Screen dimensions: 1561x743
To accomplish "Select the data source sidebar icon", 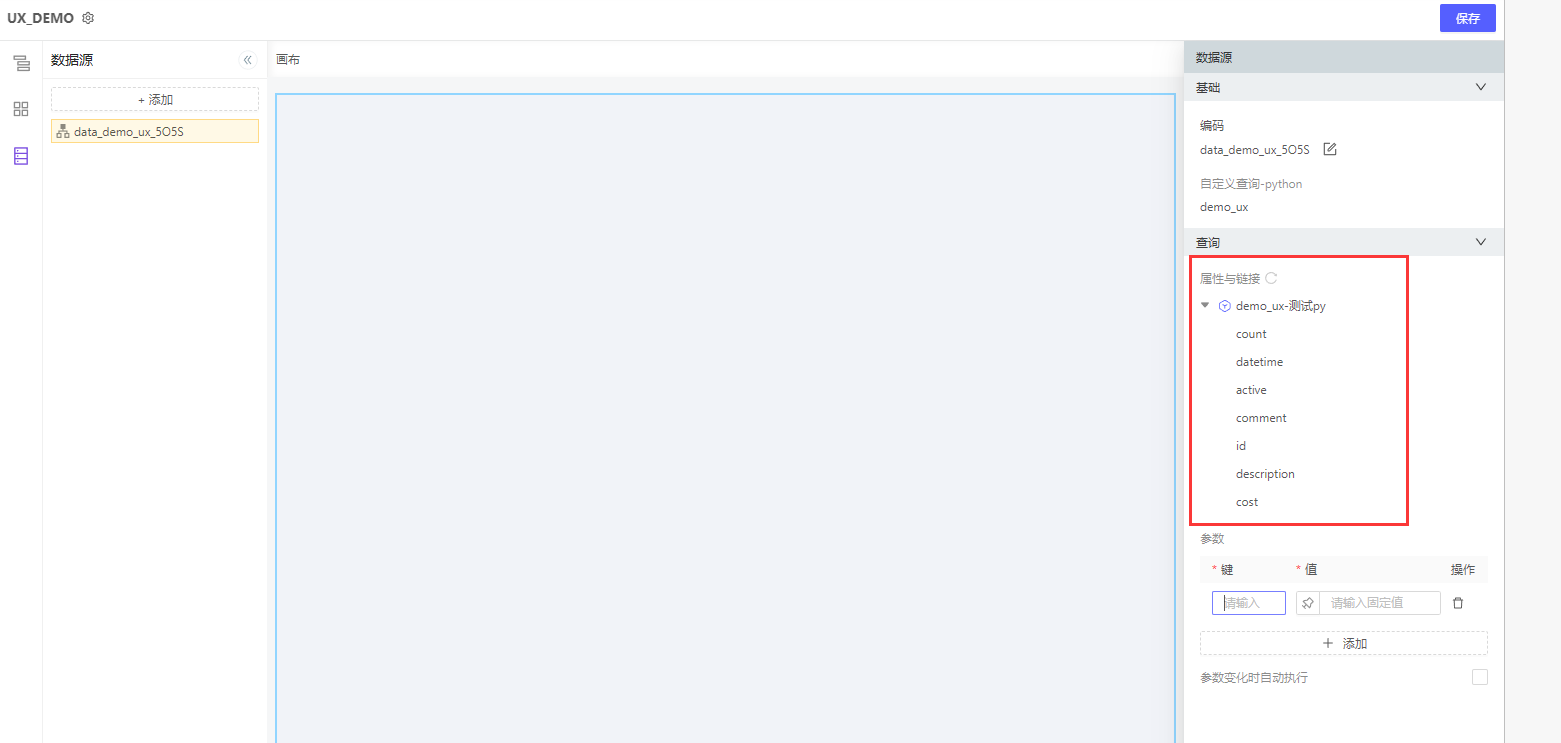I will pos(21,156).
